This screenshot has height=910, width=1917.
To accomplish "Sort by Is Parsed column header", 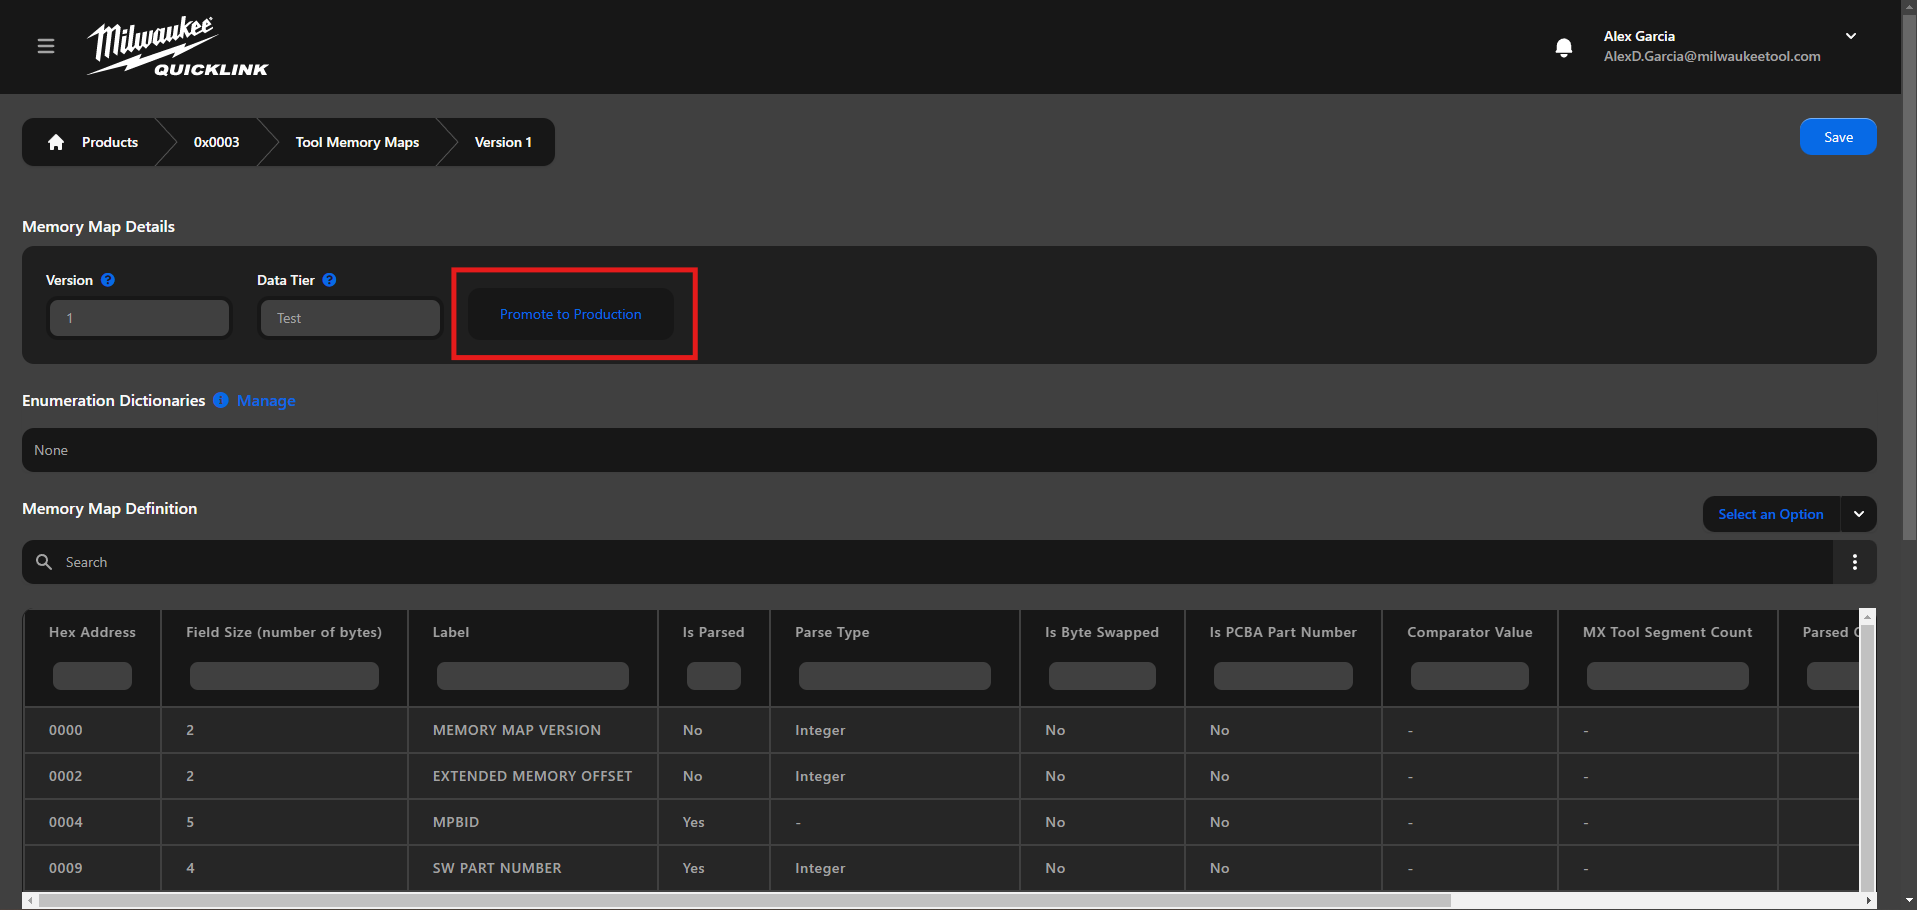I will point(713,632).
